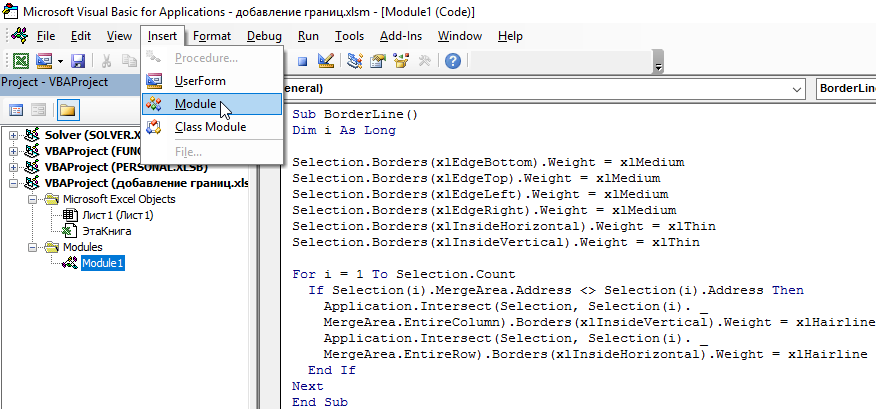Image resolution: width=876 pixels, height=409 pixels.
Task: Click the Reset (stop) toolbar icon
Action: pyautogui.click(x=303, y=61)
